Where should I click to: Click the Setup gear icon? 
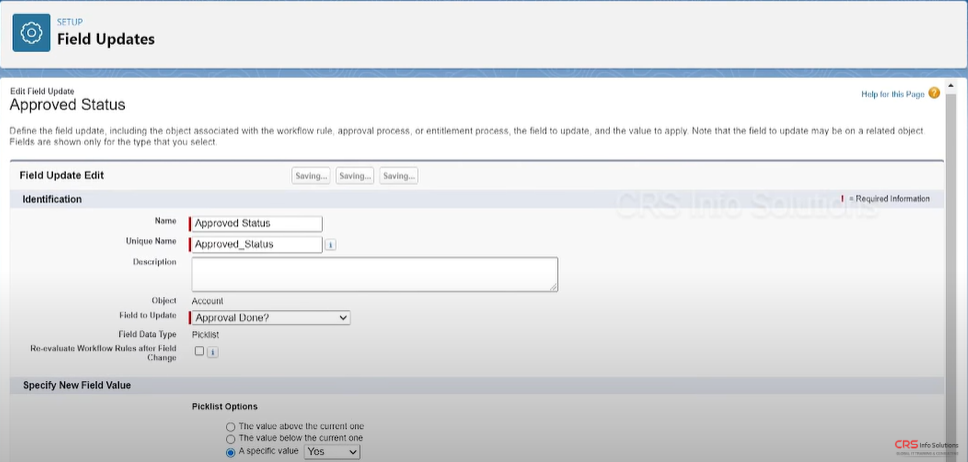pos(31,33)
